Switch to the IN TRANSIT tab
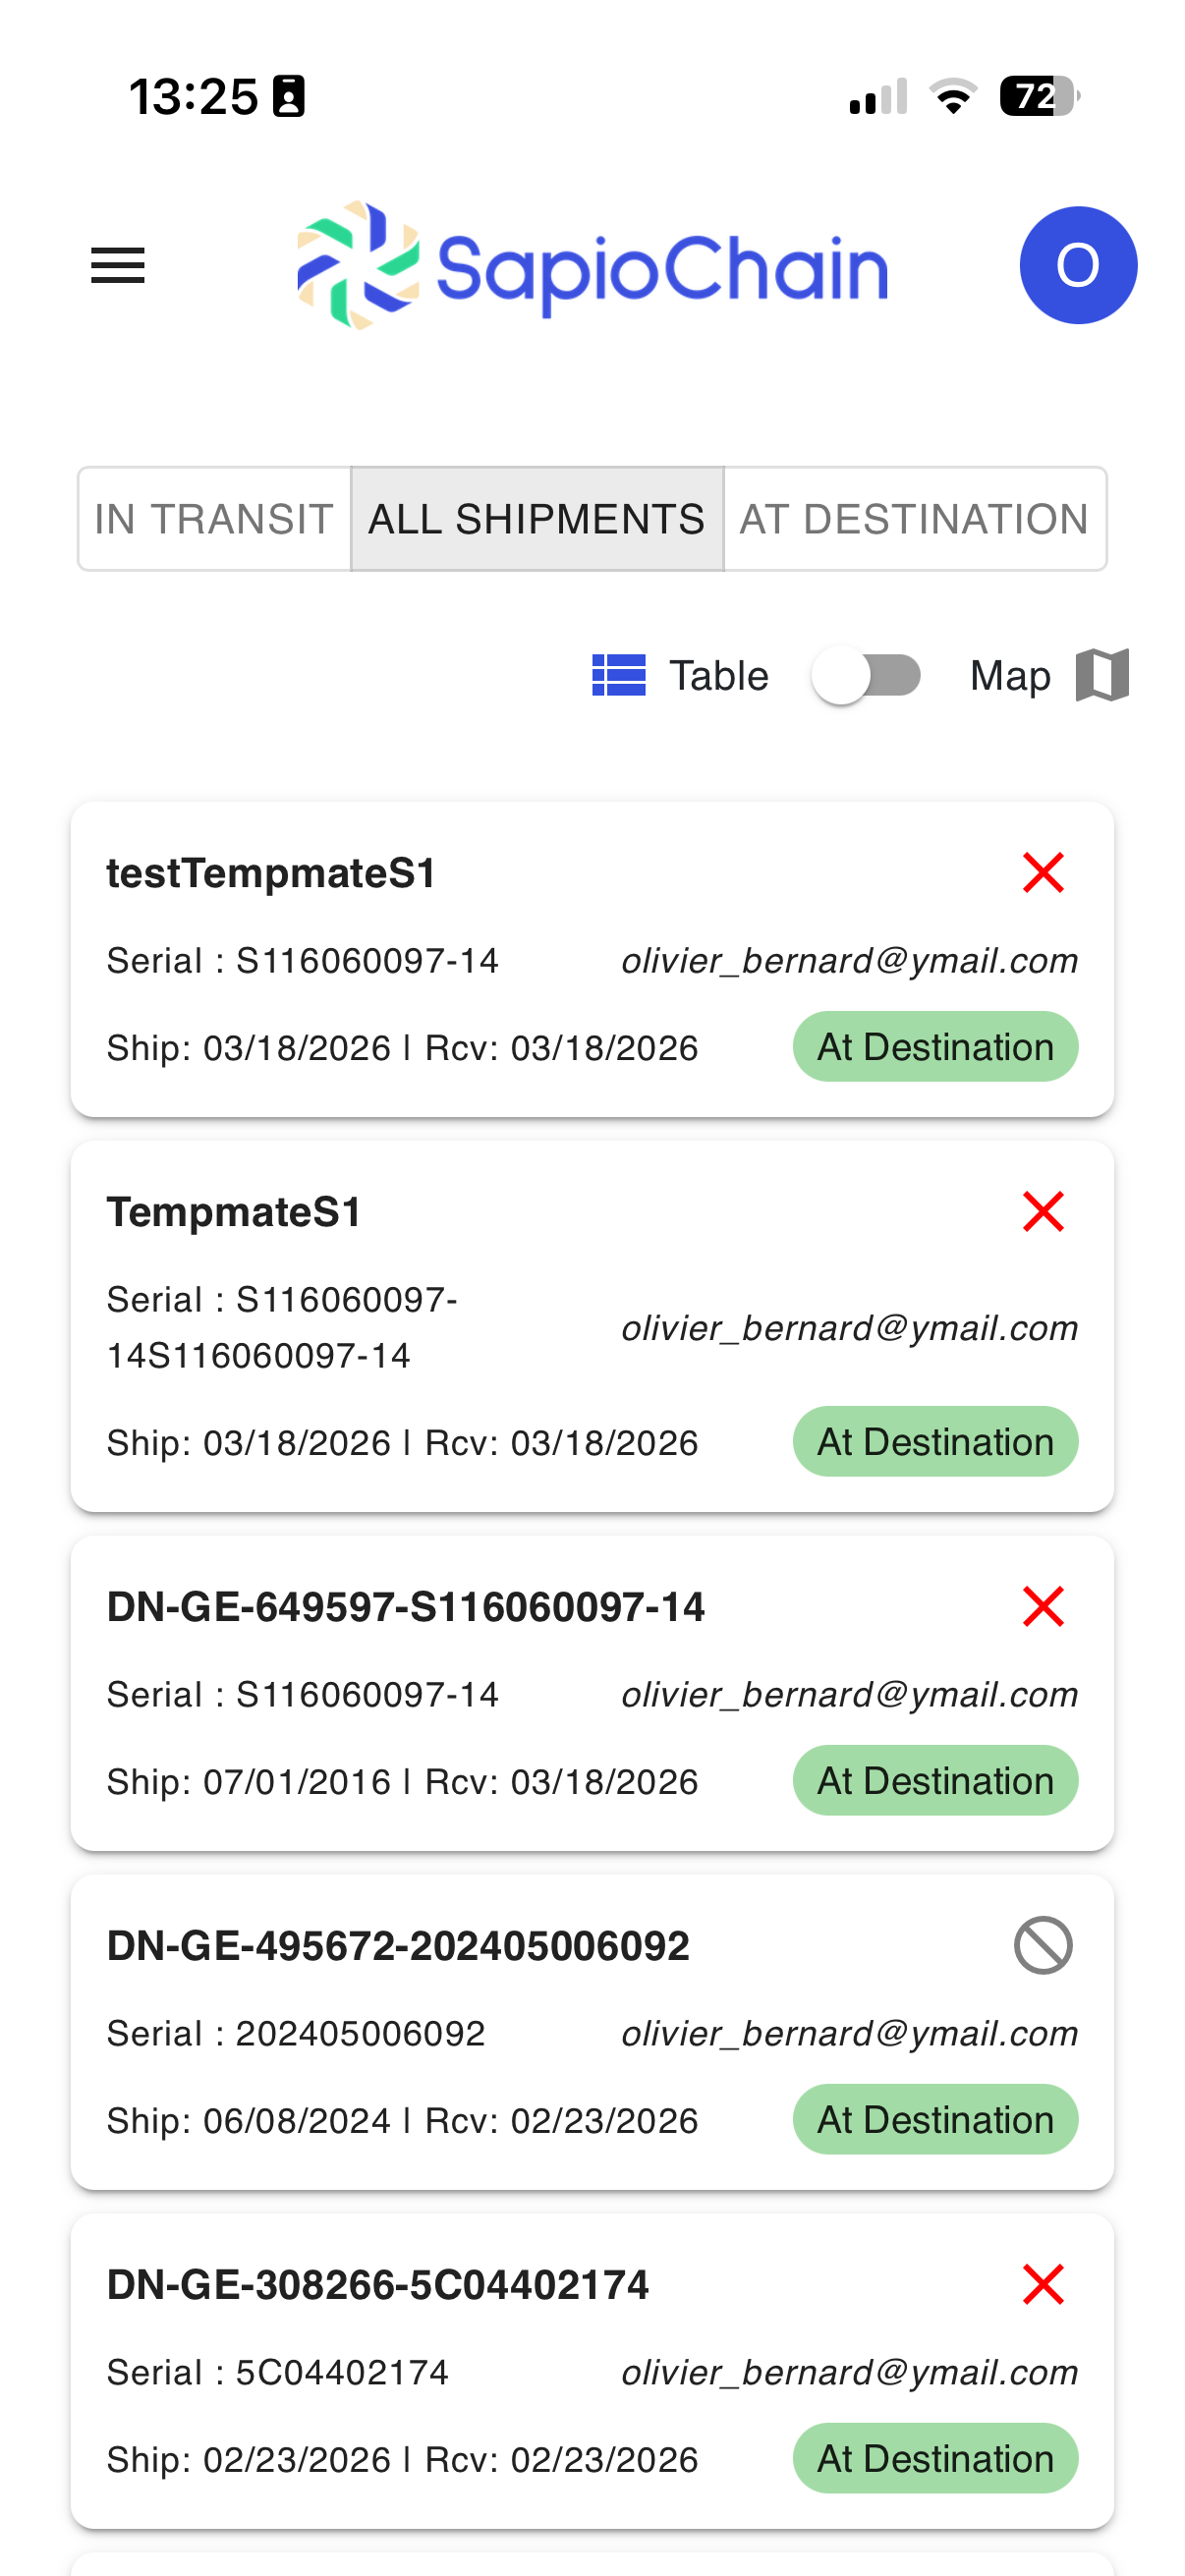Image resolution: width=1185 pixels, height=2576 pixels. [x=214, y=520]
